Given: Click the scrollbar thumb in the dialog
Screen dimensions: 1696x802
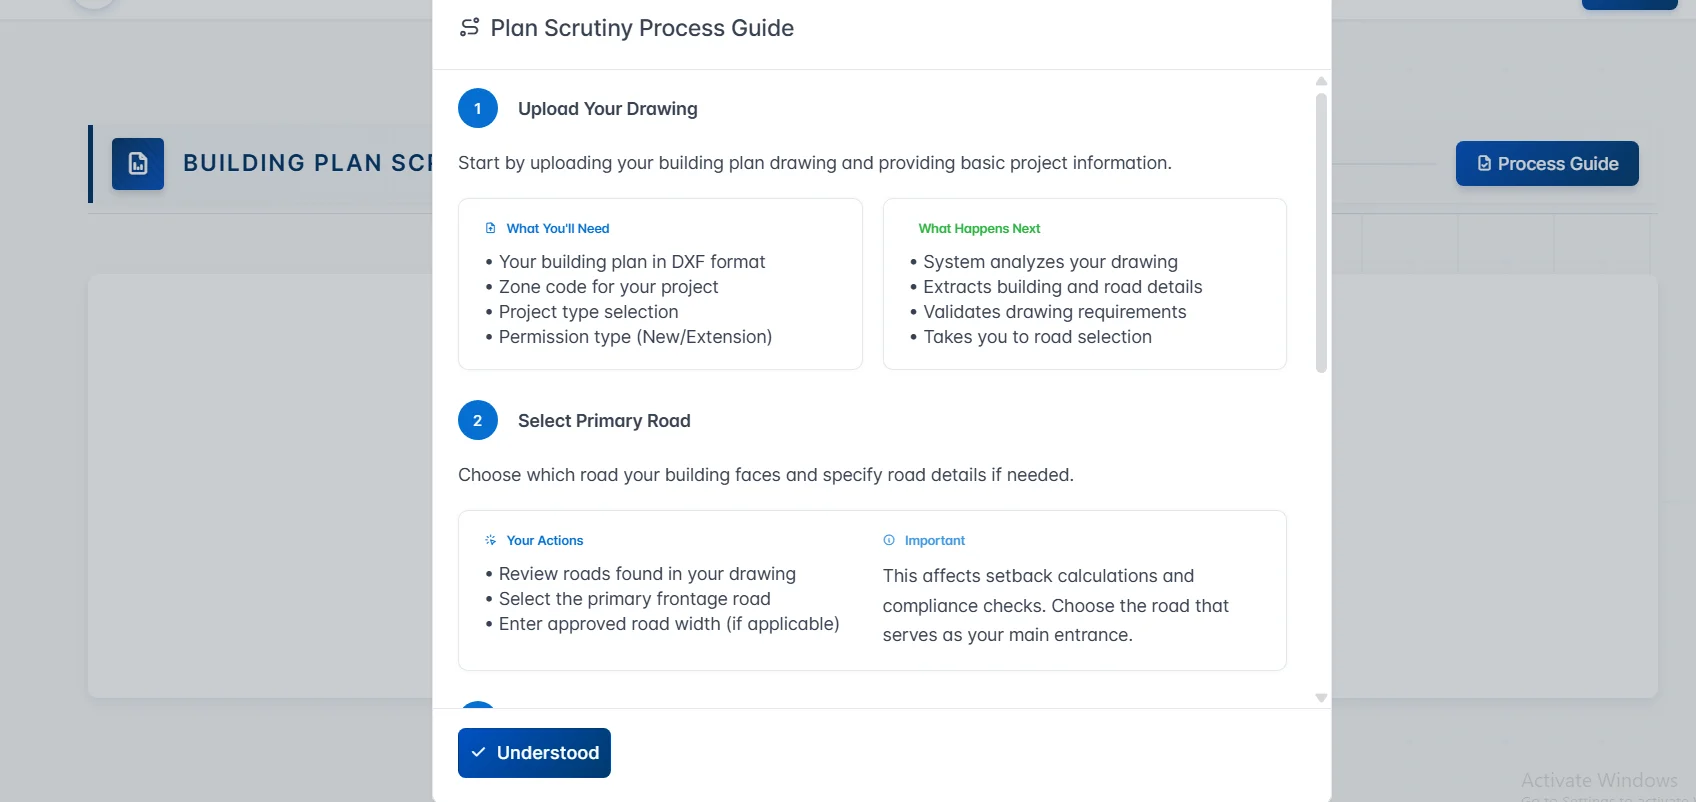Looking at the screenshot, I should tap(1320, 230).
